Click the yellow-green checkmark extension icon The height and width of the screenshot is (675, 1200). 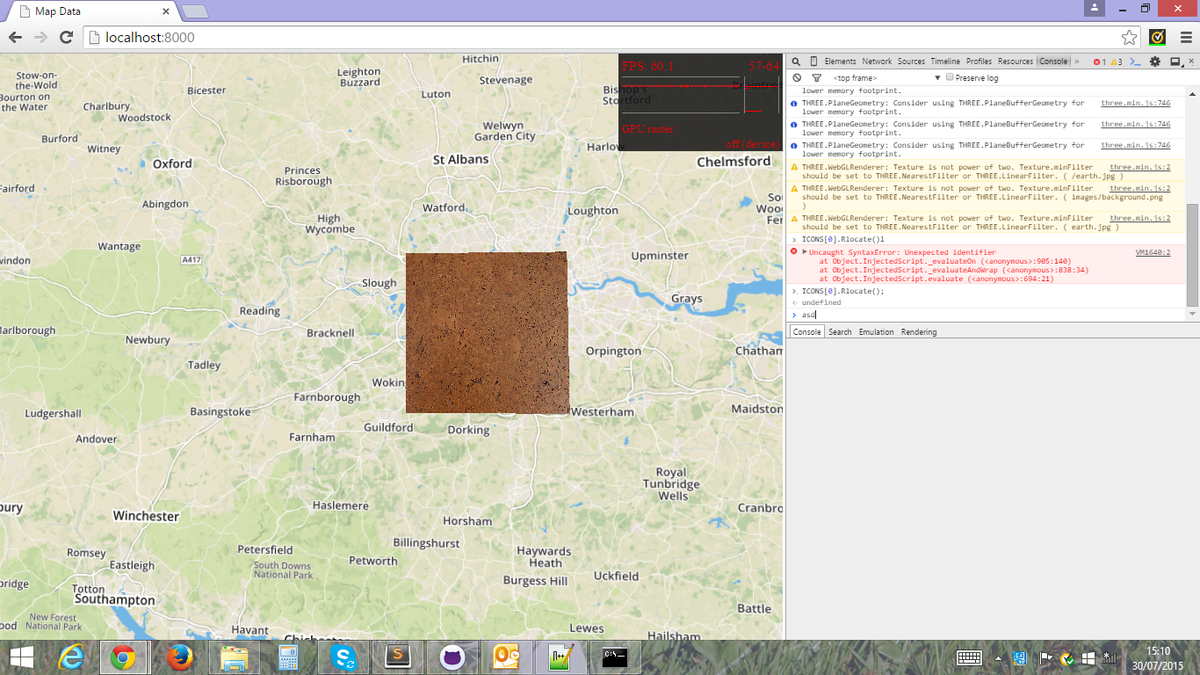point(1157,37)
